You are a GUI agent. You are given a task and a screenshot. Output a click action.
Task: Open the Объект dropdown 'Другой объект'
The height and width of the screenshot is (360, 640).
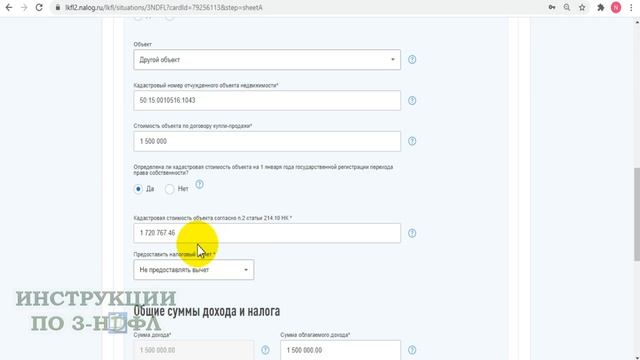coord(267,60)
